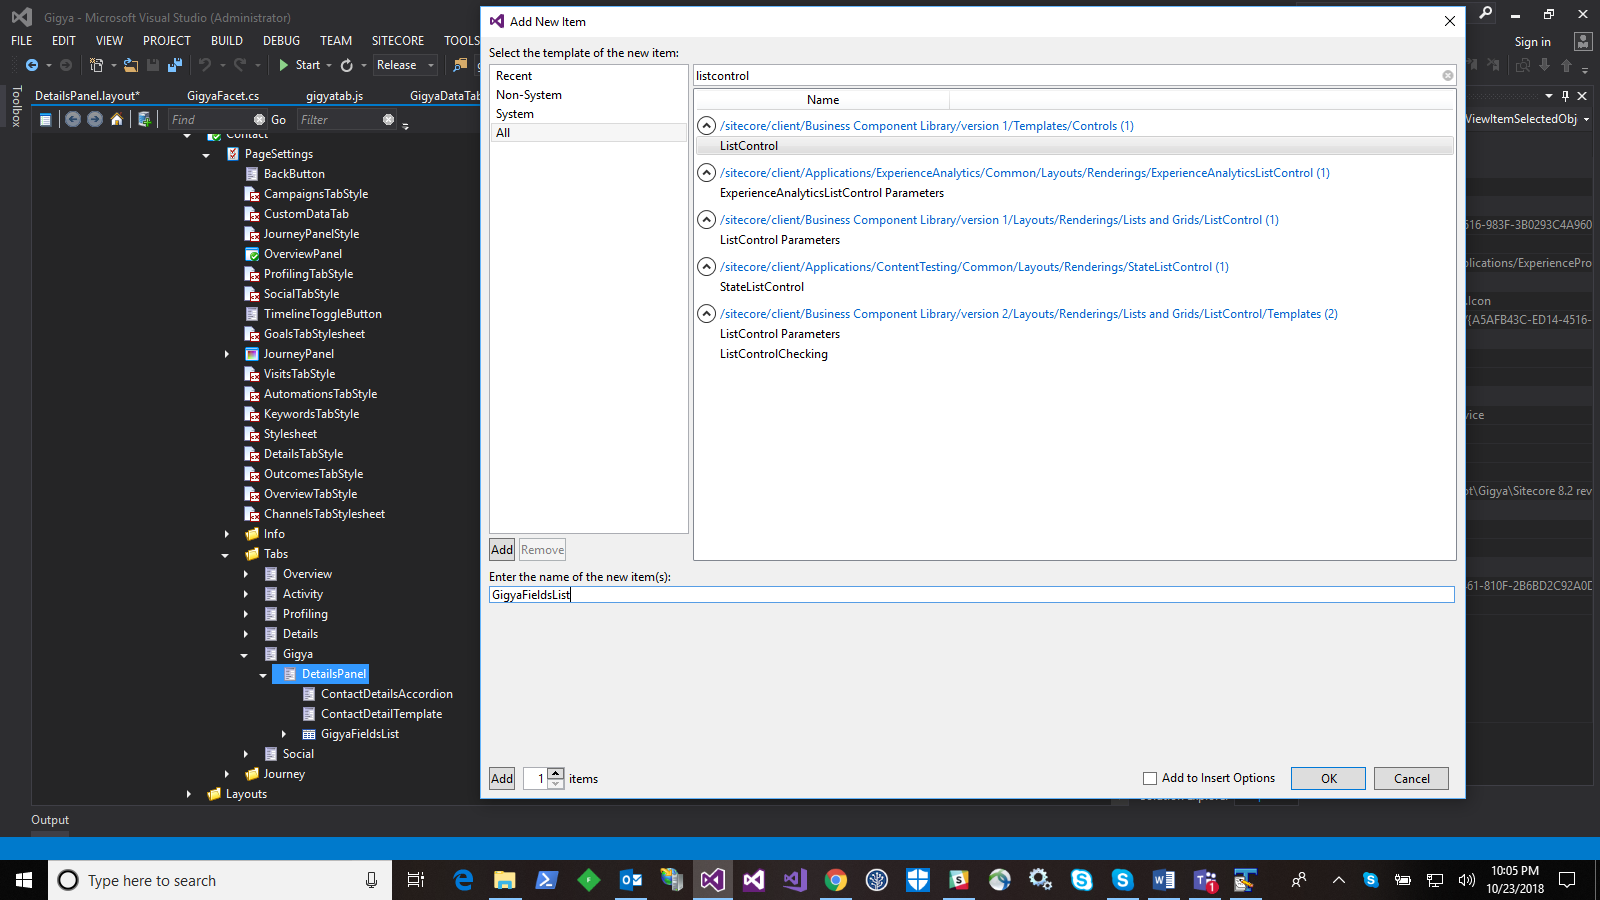Click the pin icon on right panel
Screen dimensions: 1600x900
tap(1565, 96)
